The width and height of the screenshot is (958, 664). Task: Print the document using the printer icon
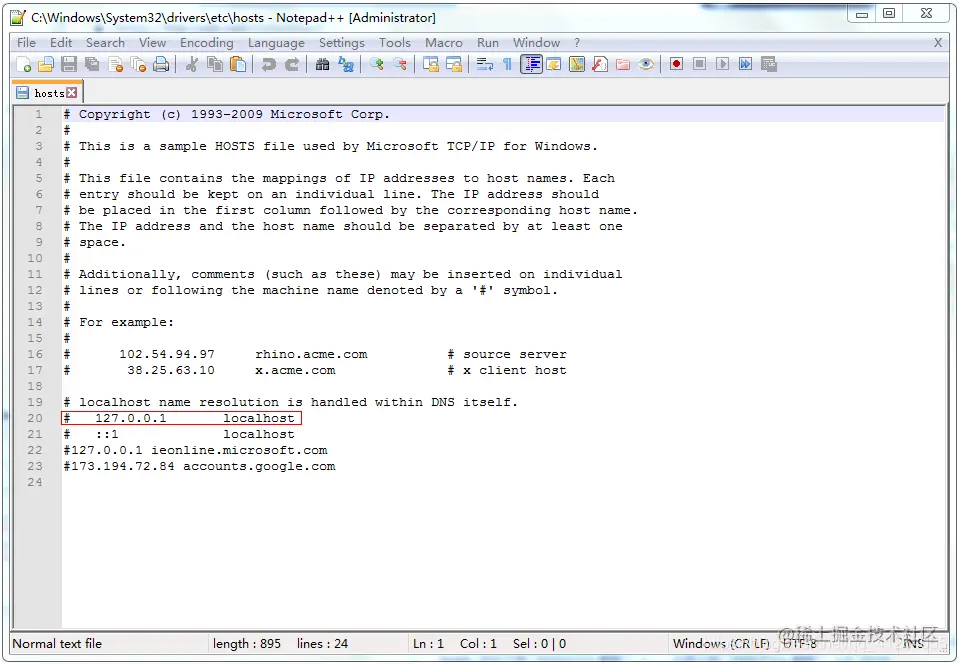coord(161,64)
